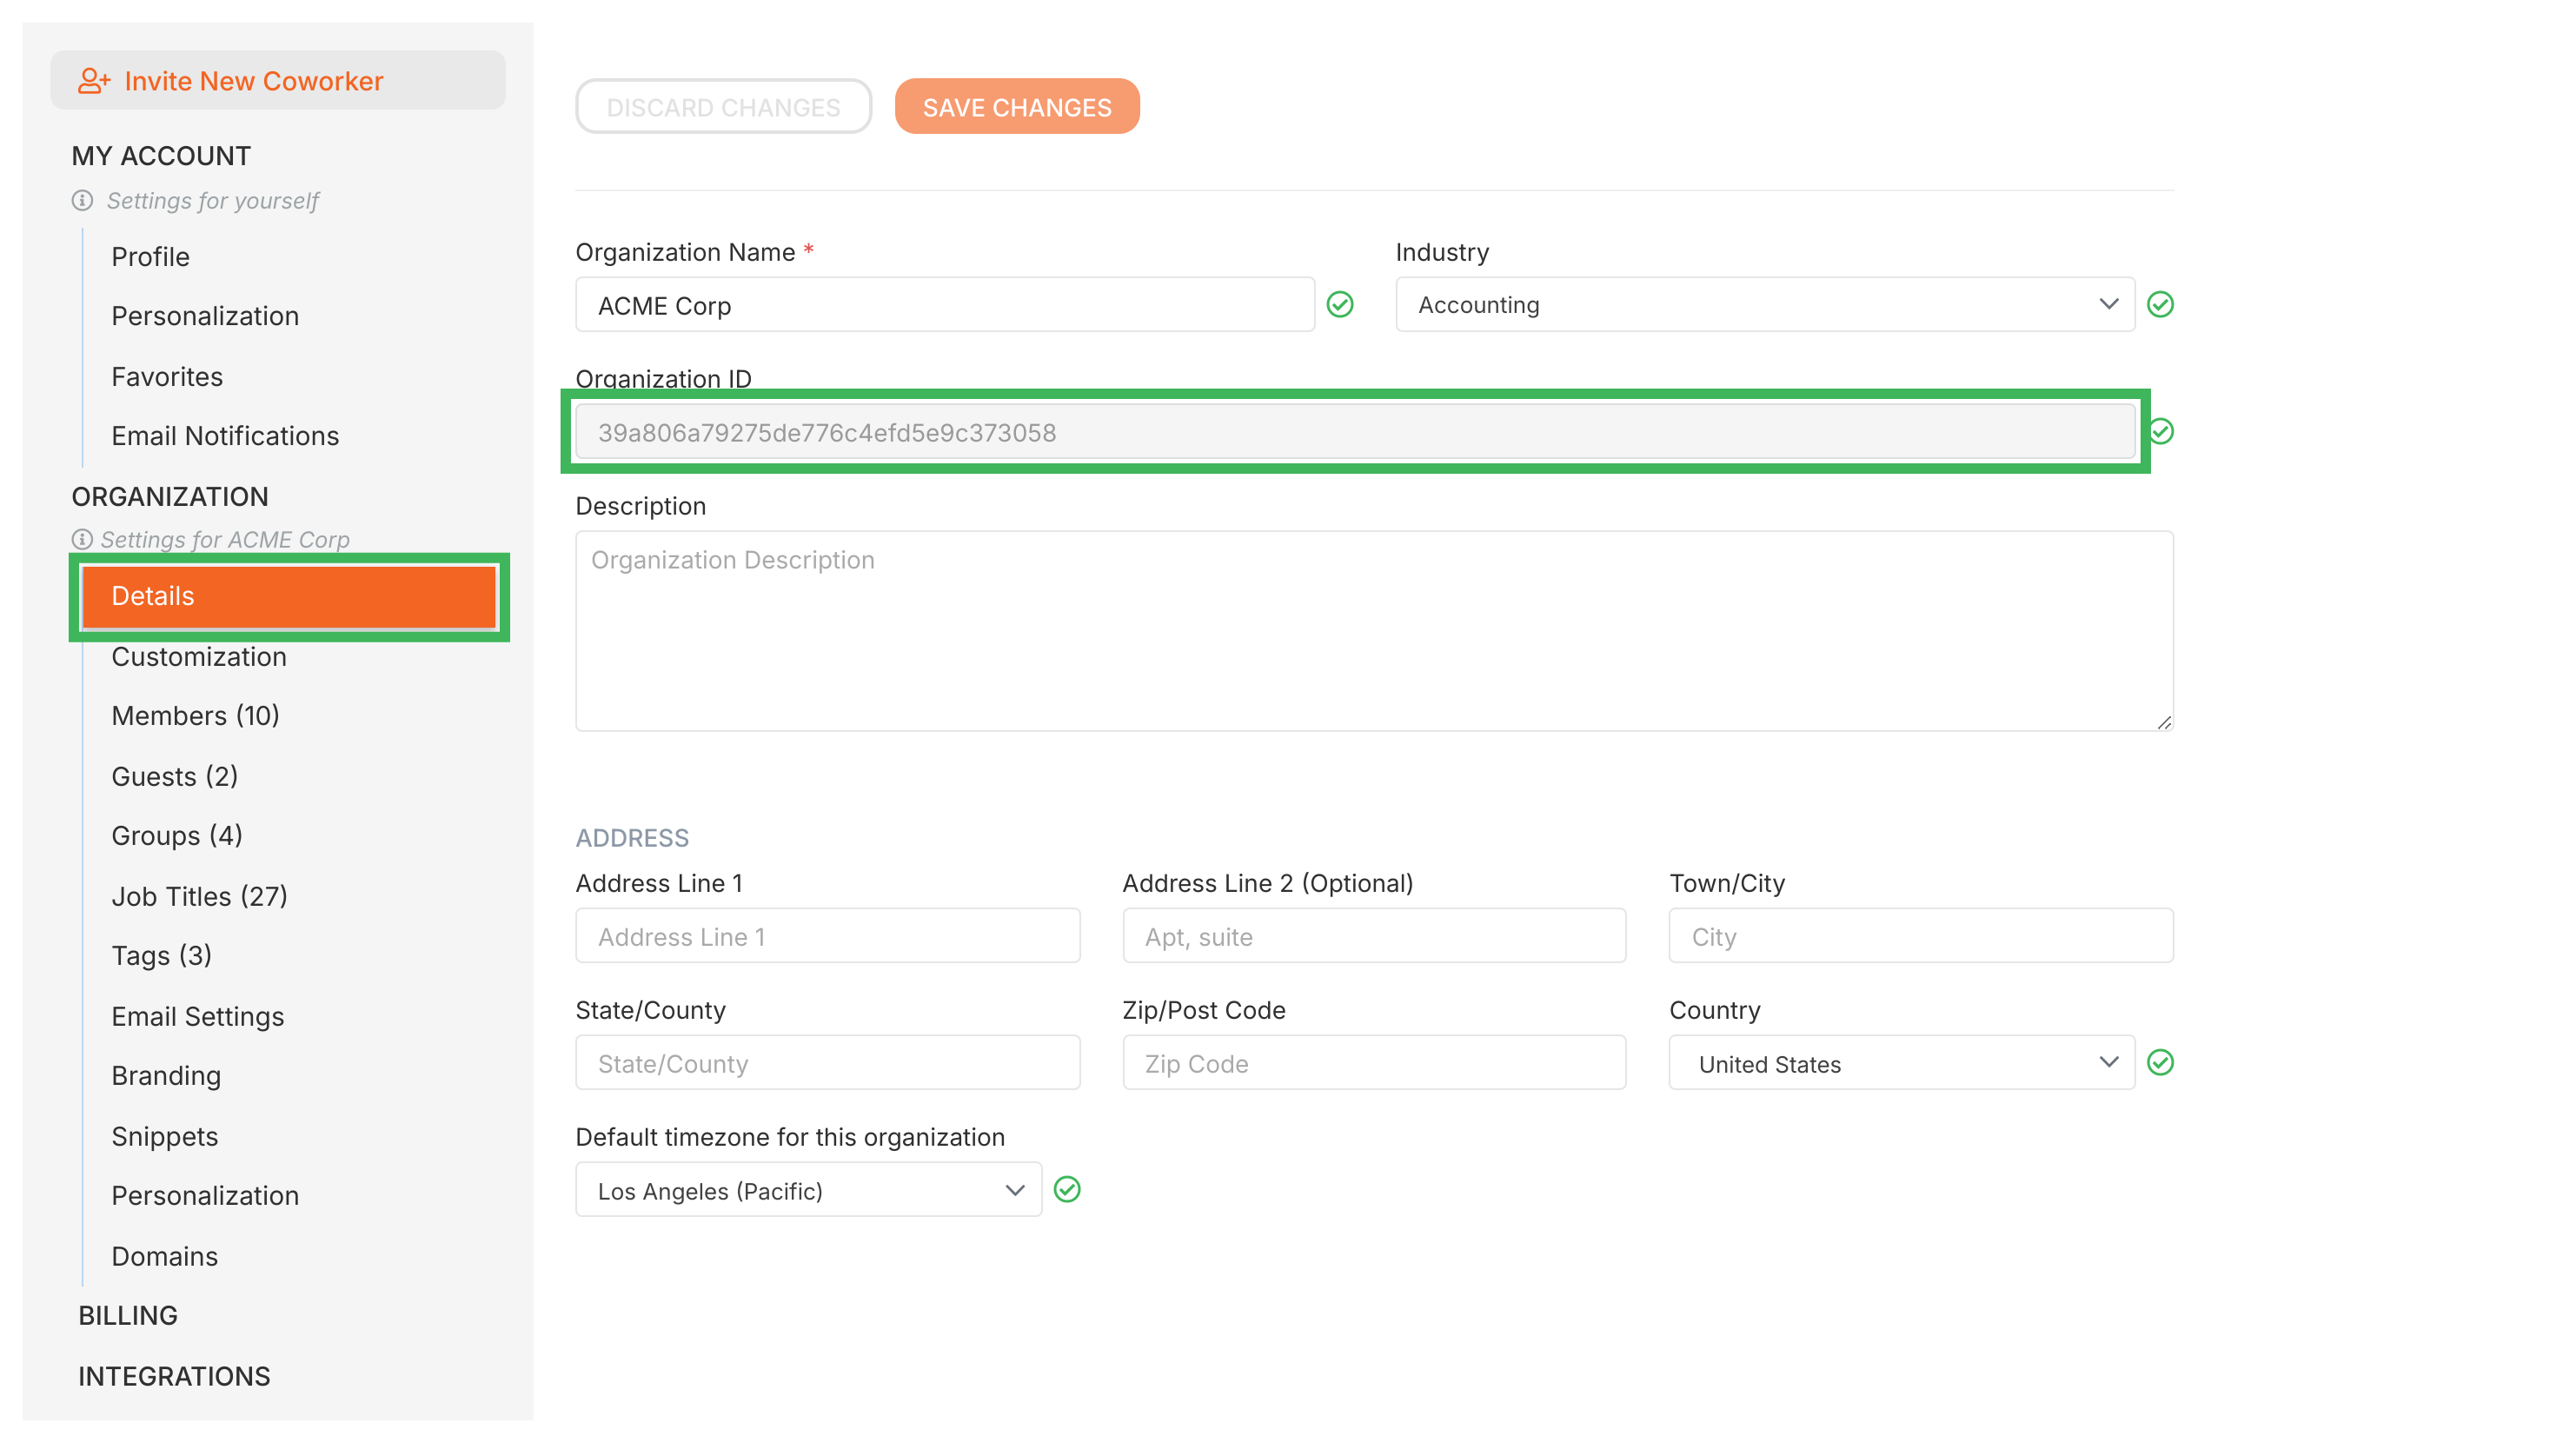Image resolution: width=2576 pixels, height=1443 pixels.
Task: Click the green checkmark beside the timezone dropdown
Action: coord(1067,1189)
